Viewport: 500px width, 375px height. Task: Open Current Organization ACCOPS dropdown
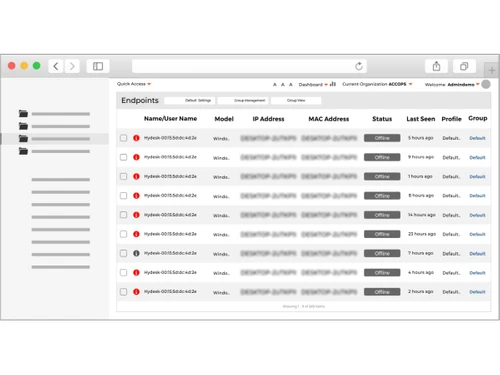pyautogui.click(x=377, y=84)
